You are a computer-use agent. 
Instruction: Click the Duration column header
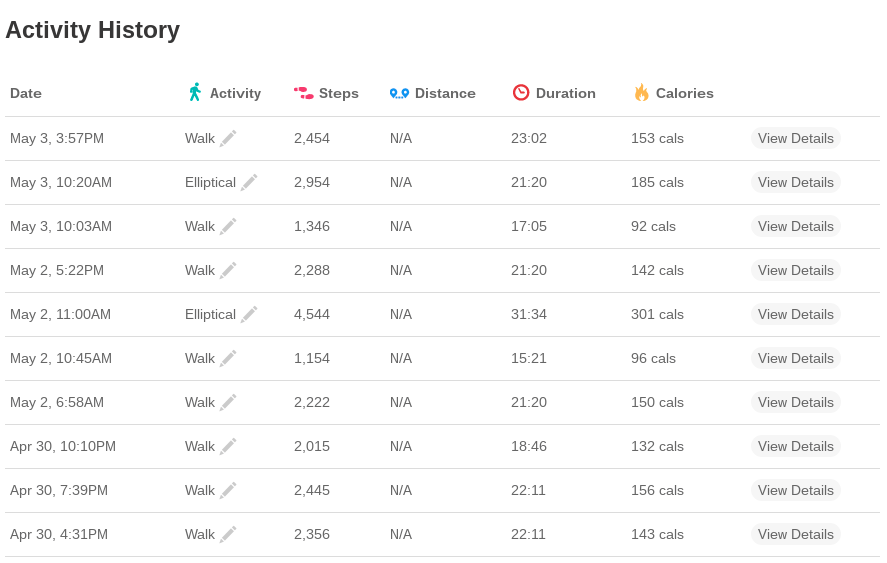tap(565, 93)
